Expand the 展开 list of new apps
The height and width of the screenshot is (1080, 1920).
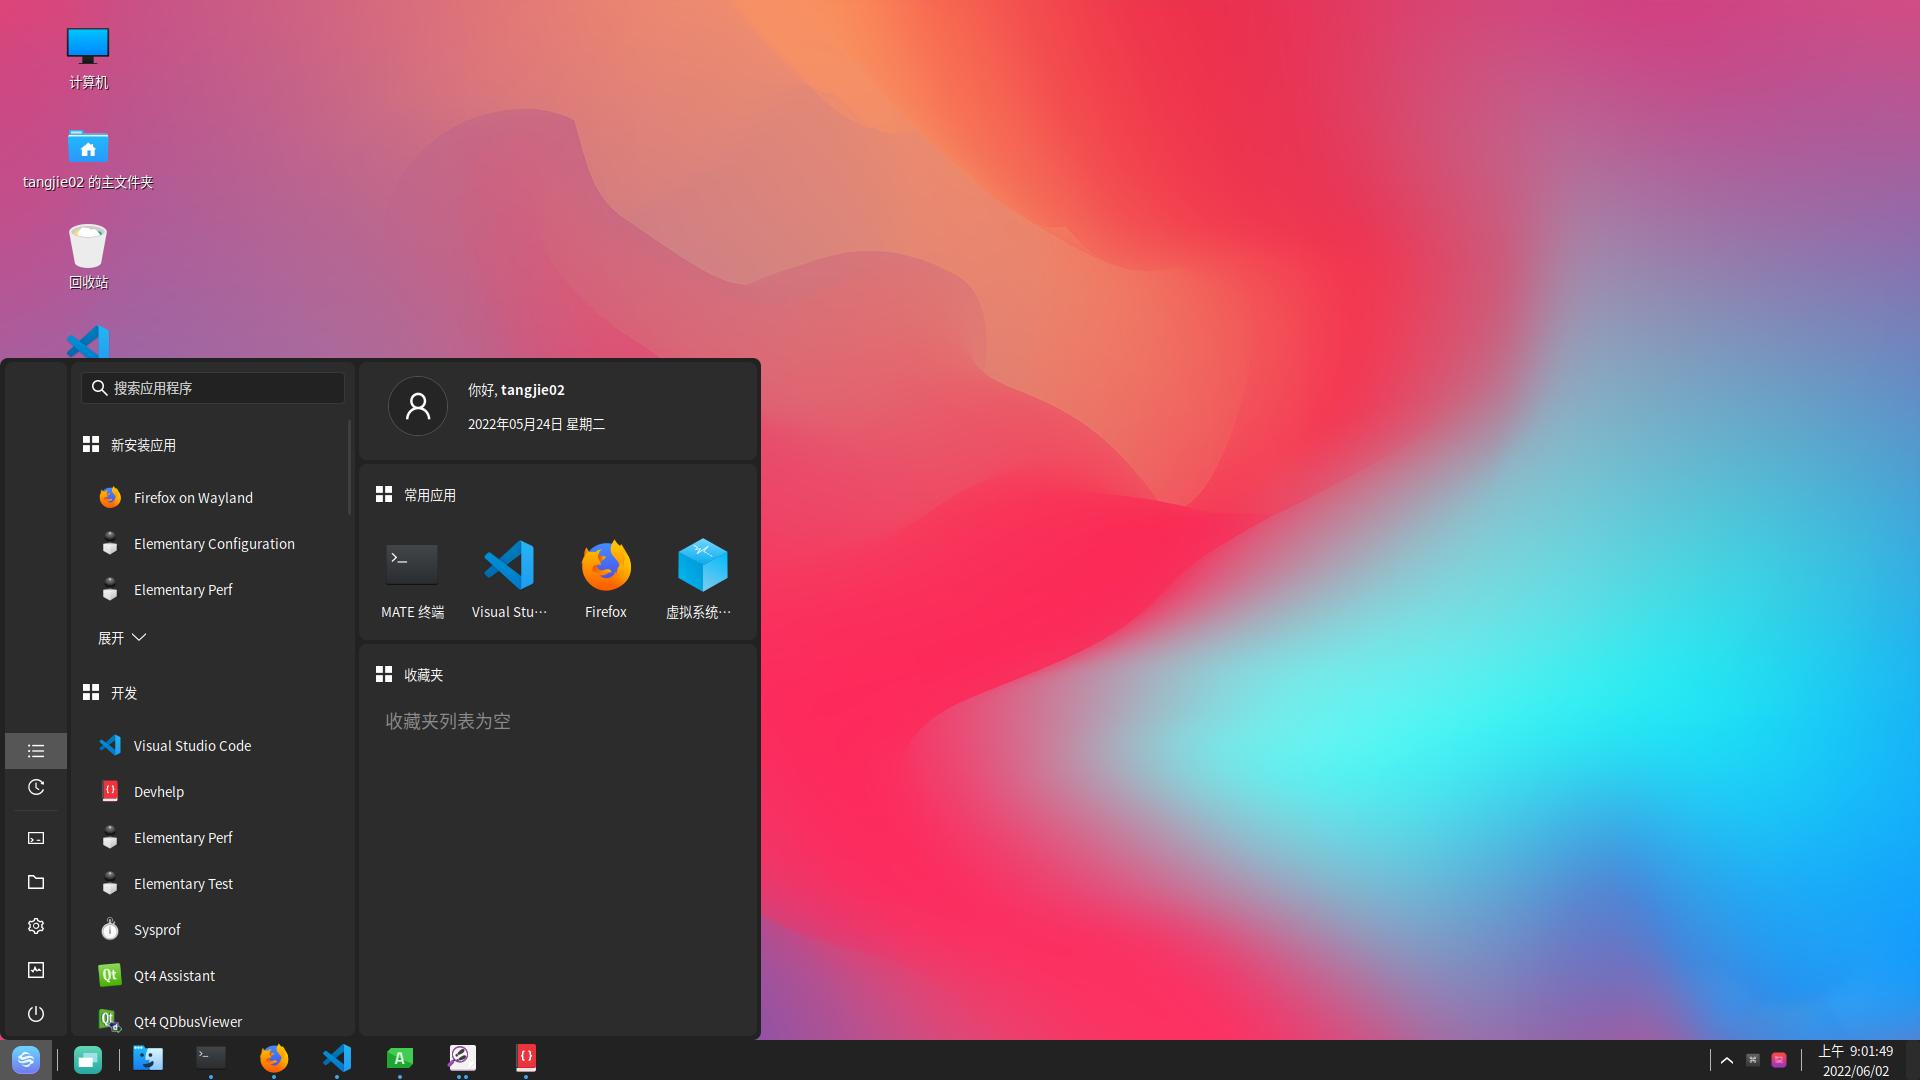[122, 638]
